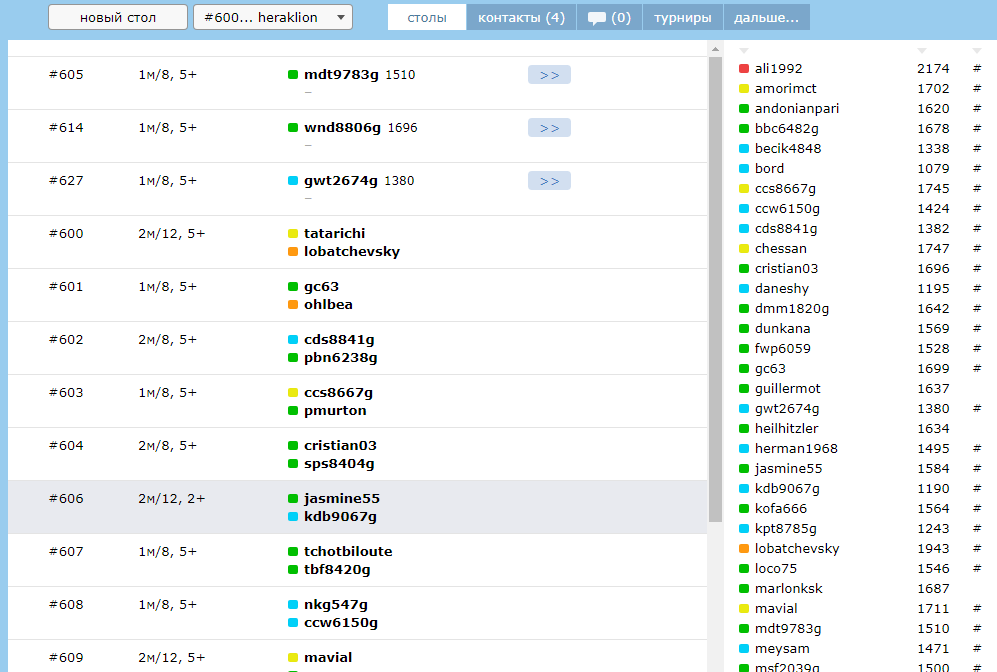
Task: Click the tables list scrollbar thumb
Action: point(715,289)
